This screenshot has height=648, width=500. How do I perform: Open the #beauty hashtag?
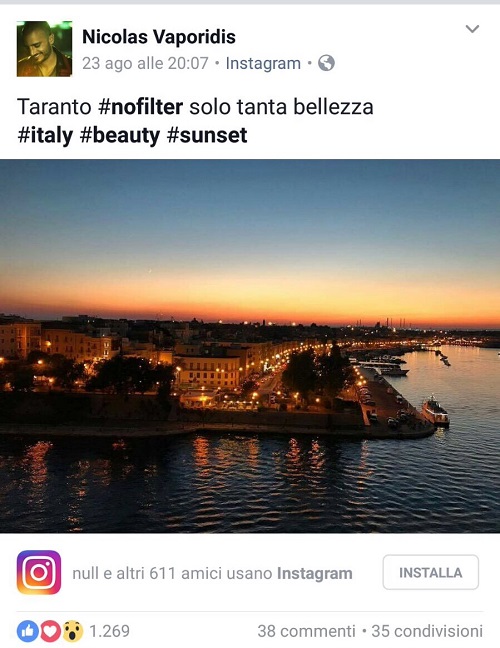(x=120, y=136)
